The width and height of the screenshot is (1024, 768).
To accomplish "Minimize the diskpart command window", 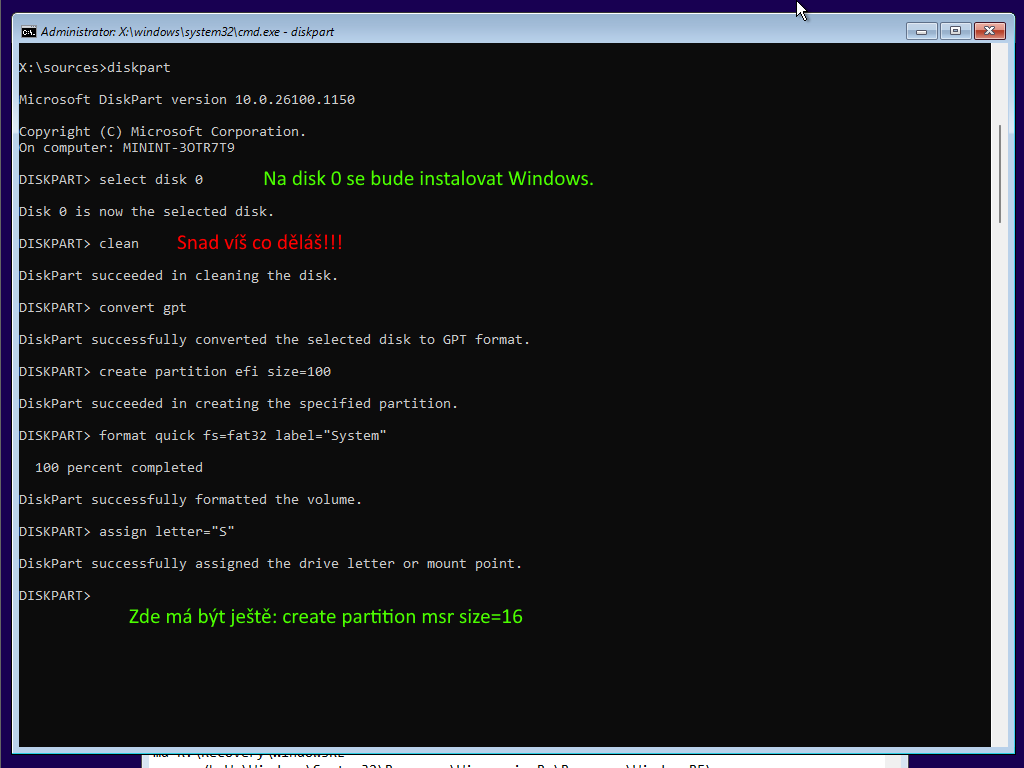I will [x=921, y=31].
